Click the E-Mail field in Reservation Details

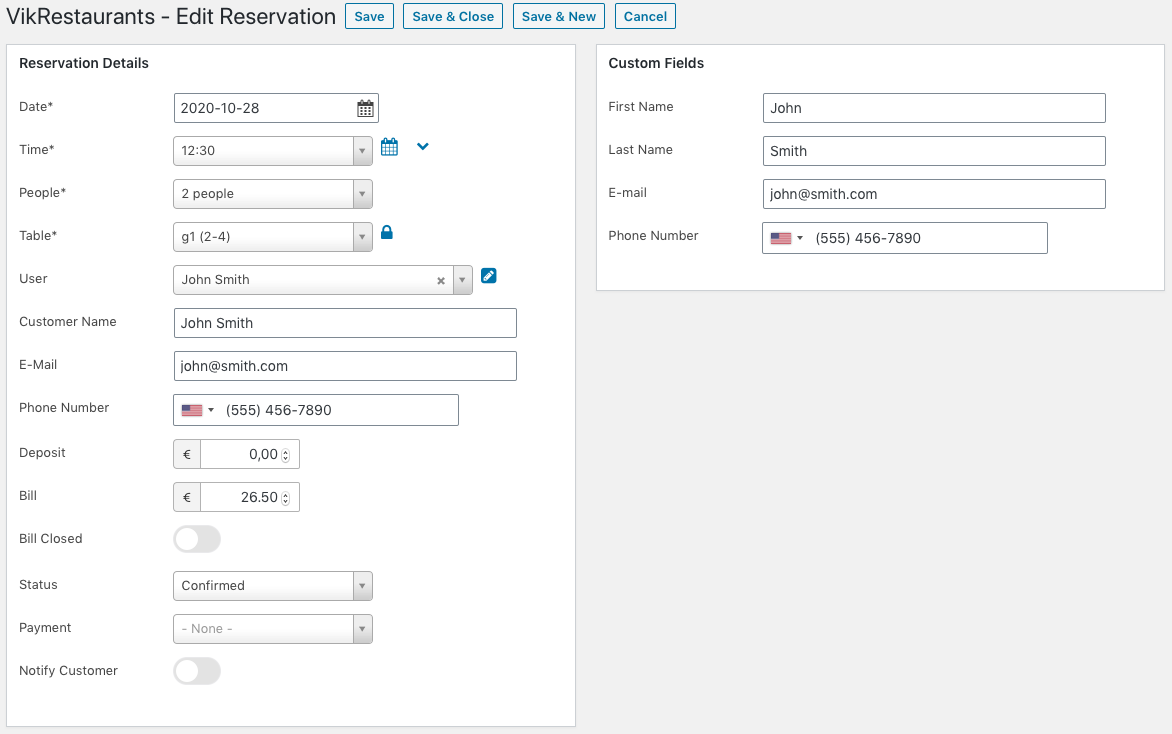click(345, 366)
